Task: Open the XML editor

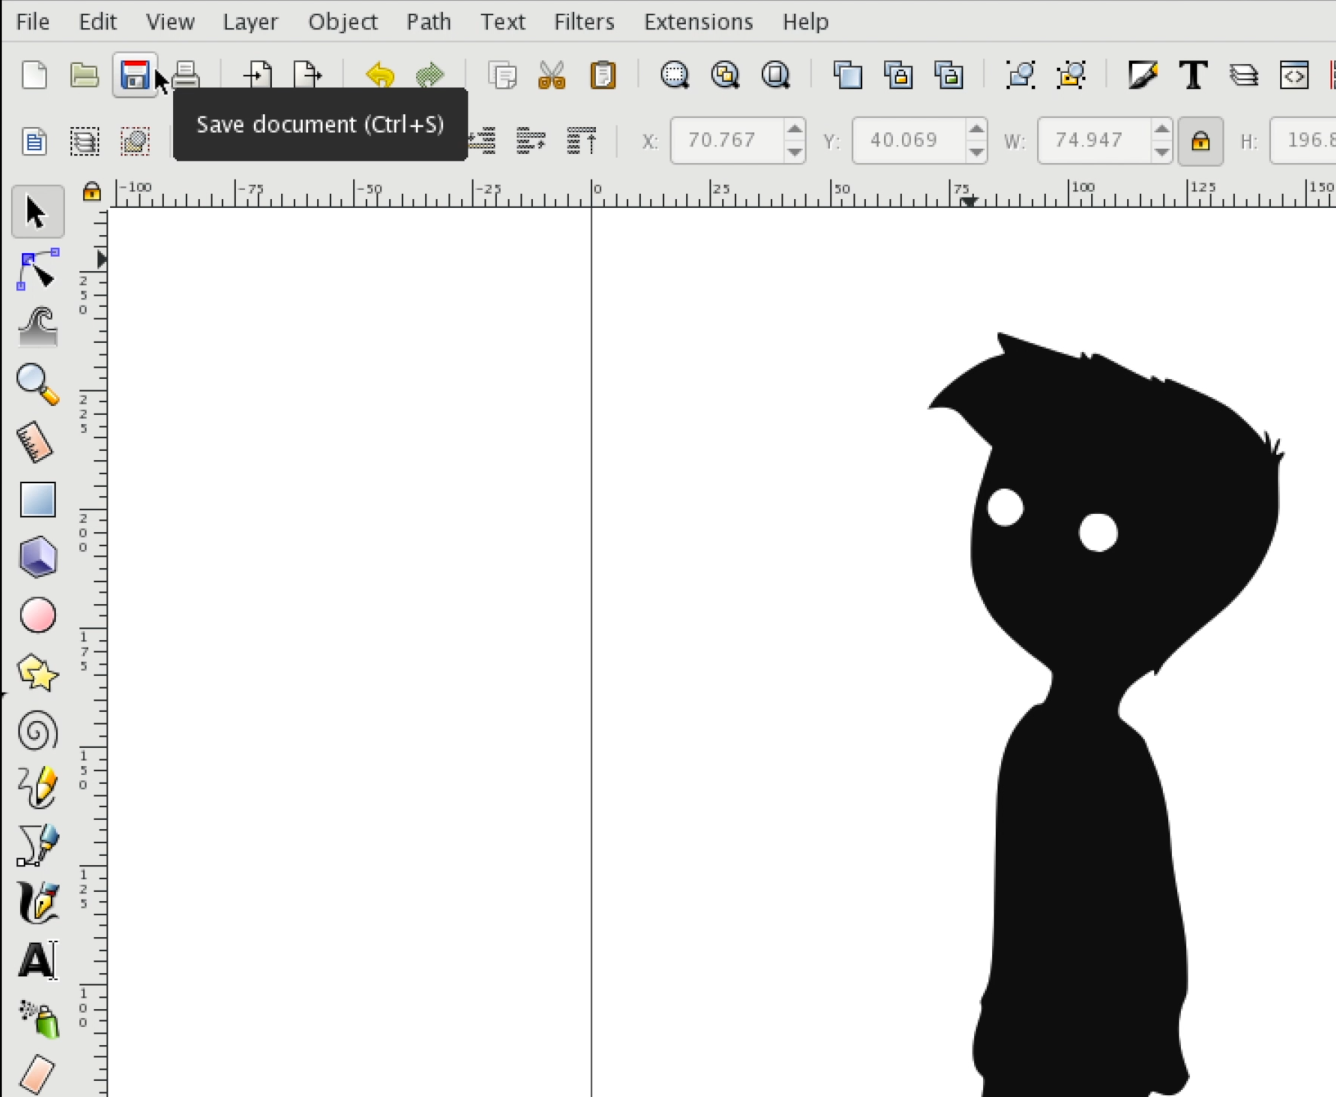Action: click(x=1294, y=74)
